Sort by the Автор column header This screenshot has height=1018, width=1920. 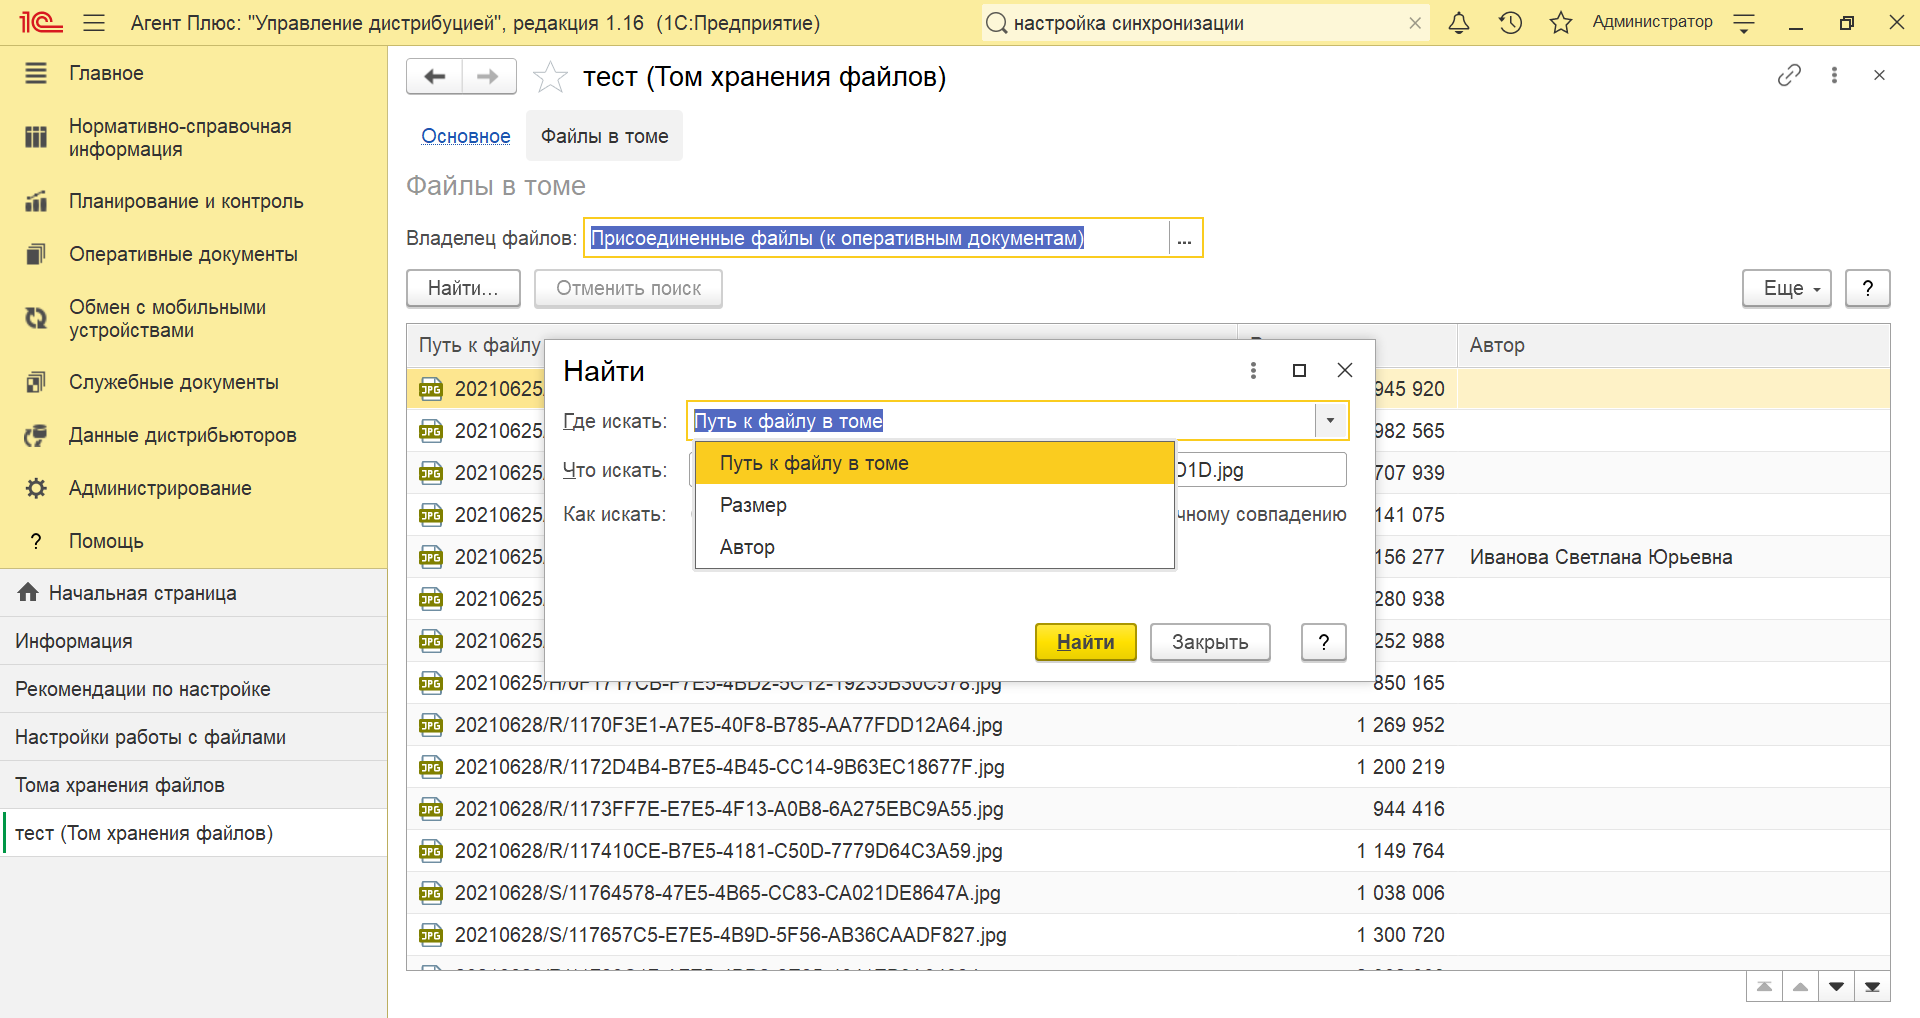click(x=1673, y=345)
